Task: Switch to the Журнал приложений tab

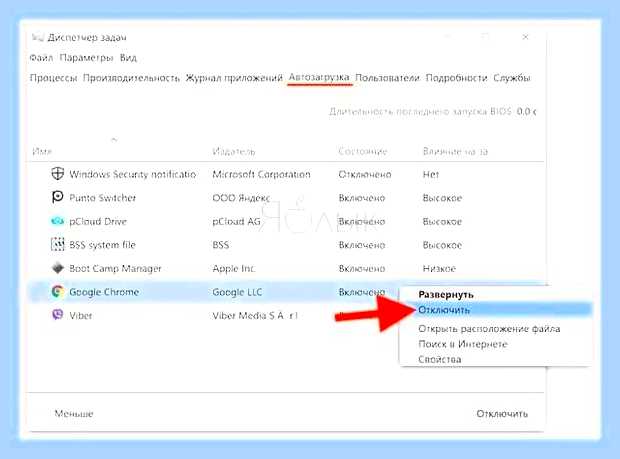Action: 234,78
